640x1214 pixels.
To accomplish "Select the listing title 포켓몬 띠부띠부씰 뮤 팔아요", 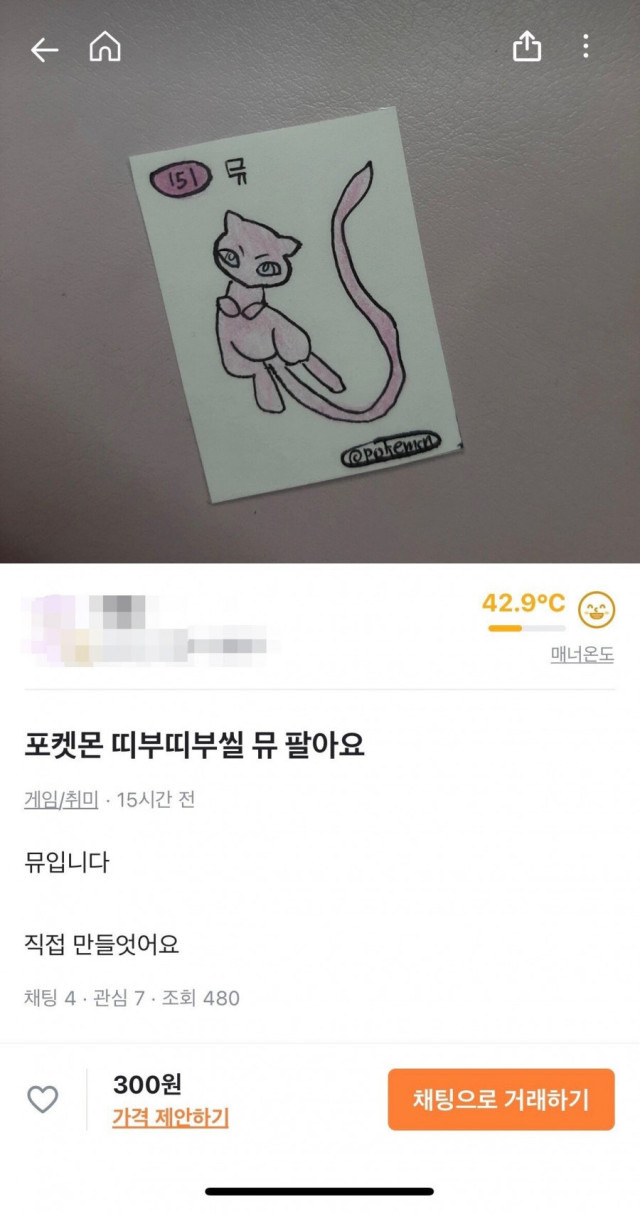I will click(194, 746).
